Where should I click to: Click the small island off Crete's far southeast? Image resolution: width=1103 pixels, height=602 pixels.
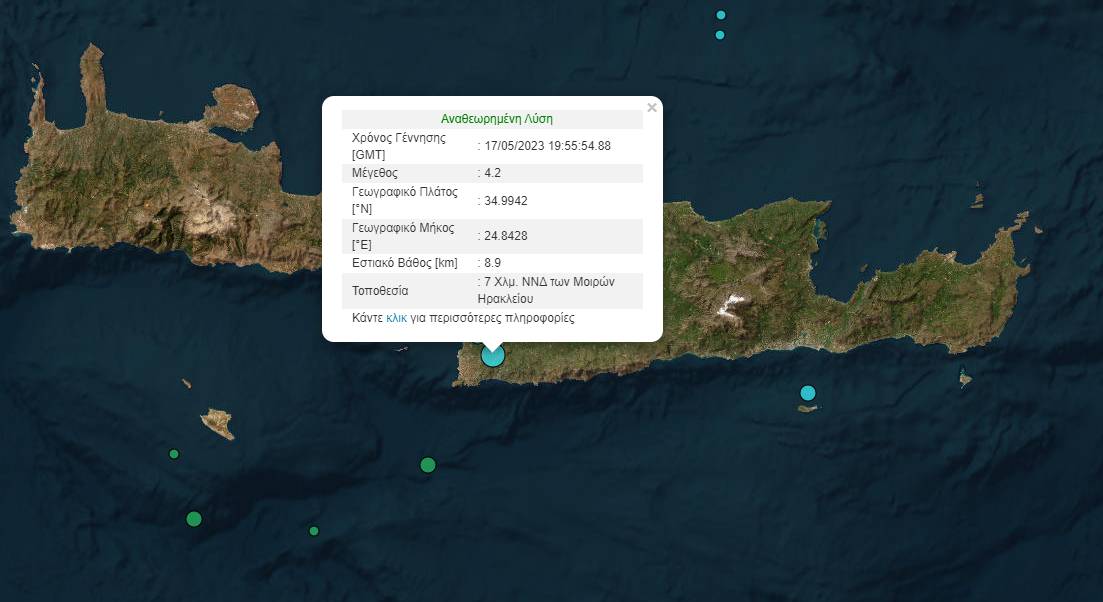(965, 380)
